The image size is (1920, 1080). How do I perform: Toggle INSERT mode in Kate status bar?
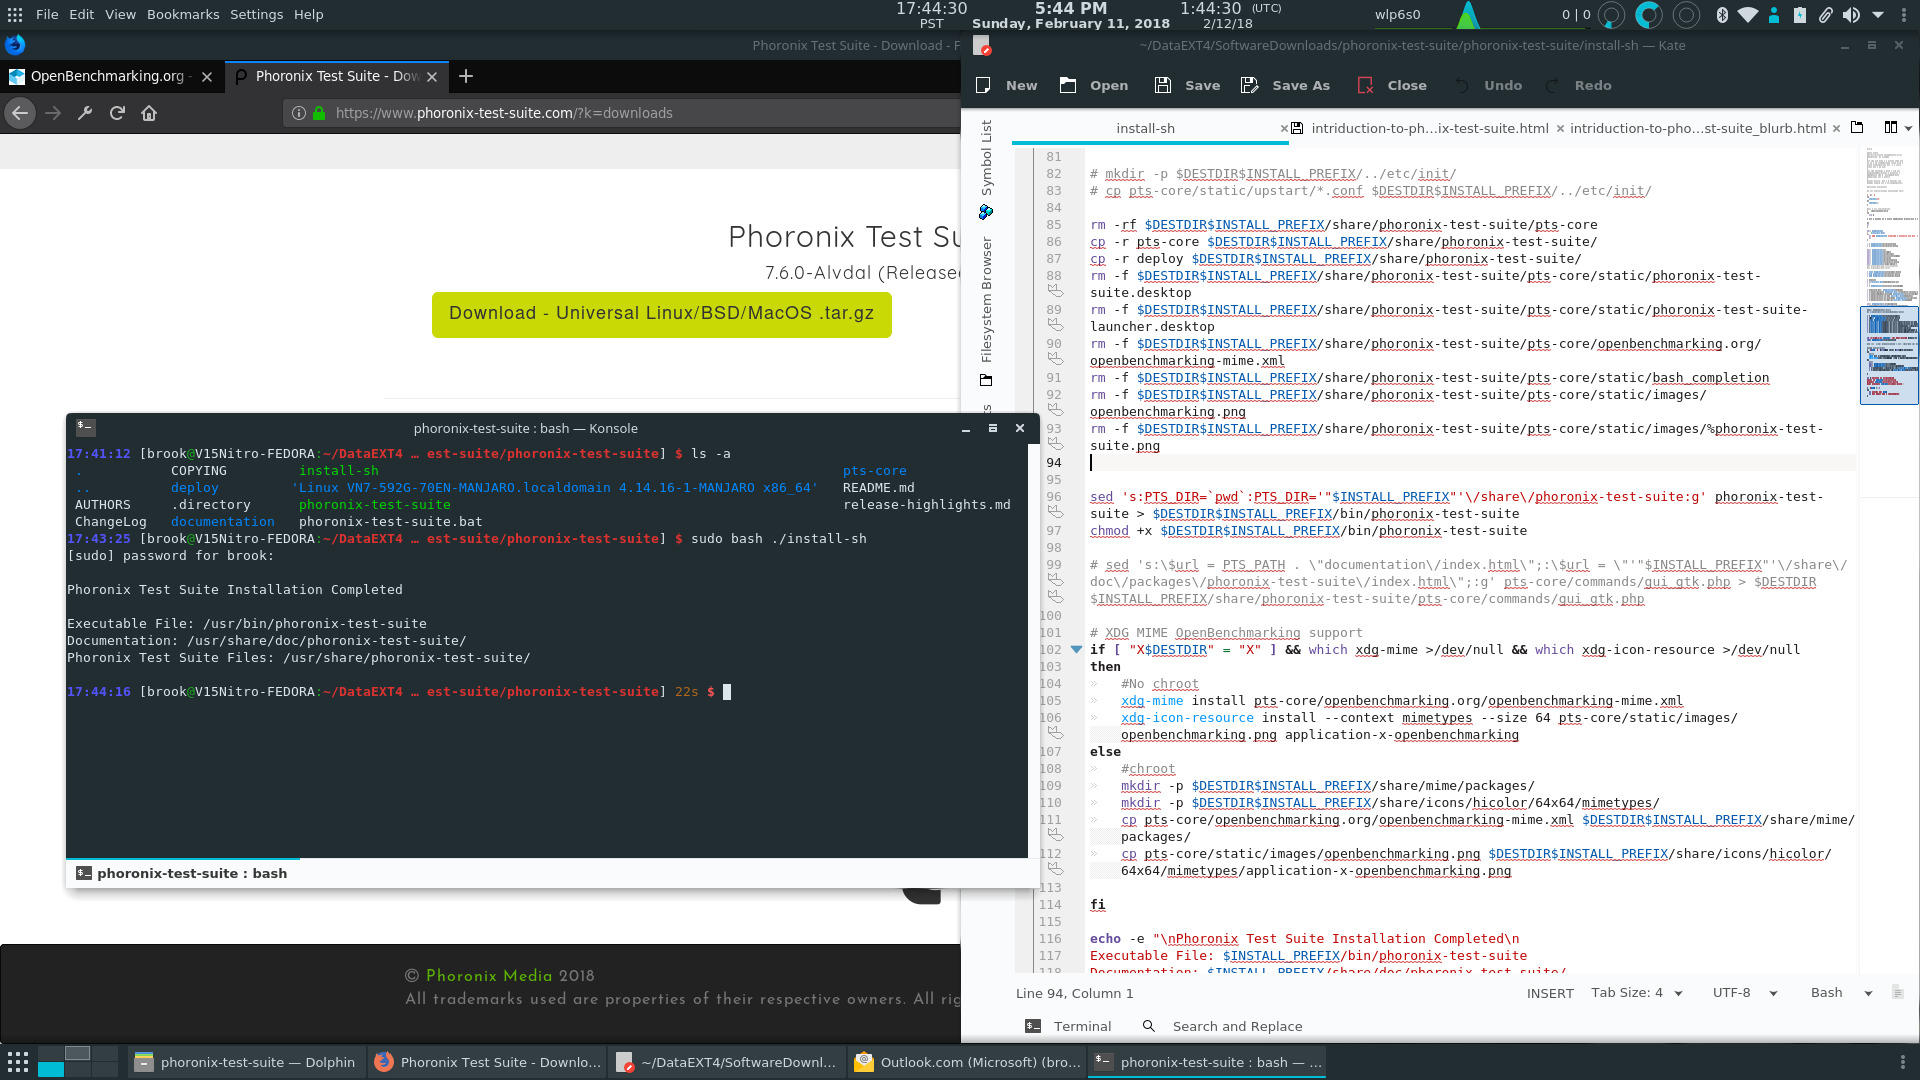pyautogui.click(x=1550, y=993)
